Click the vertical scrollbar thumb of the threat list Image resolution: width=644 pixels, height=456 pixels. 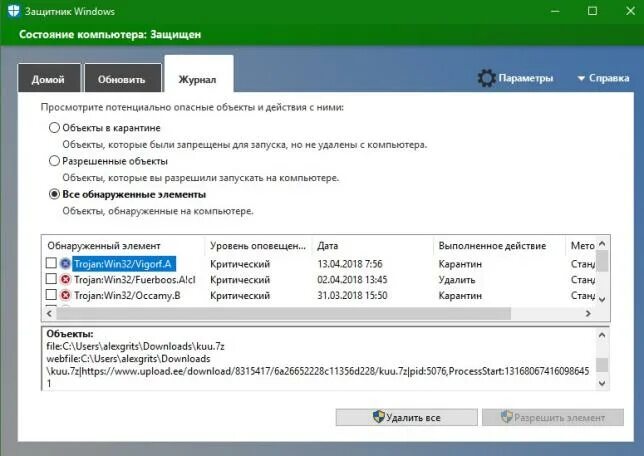tap(602, 260)
